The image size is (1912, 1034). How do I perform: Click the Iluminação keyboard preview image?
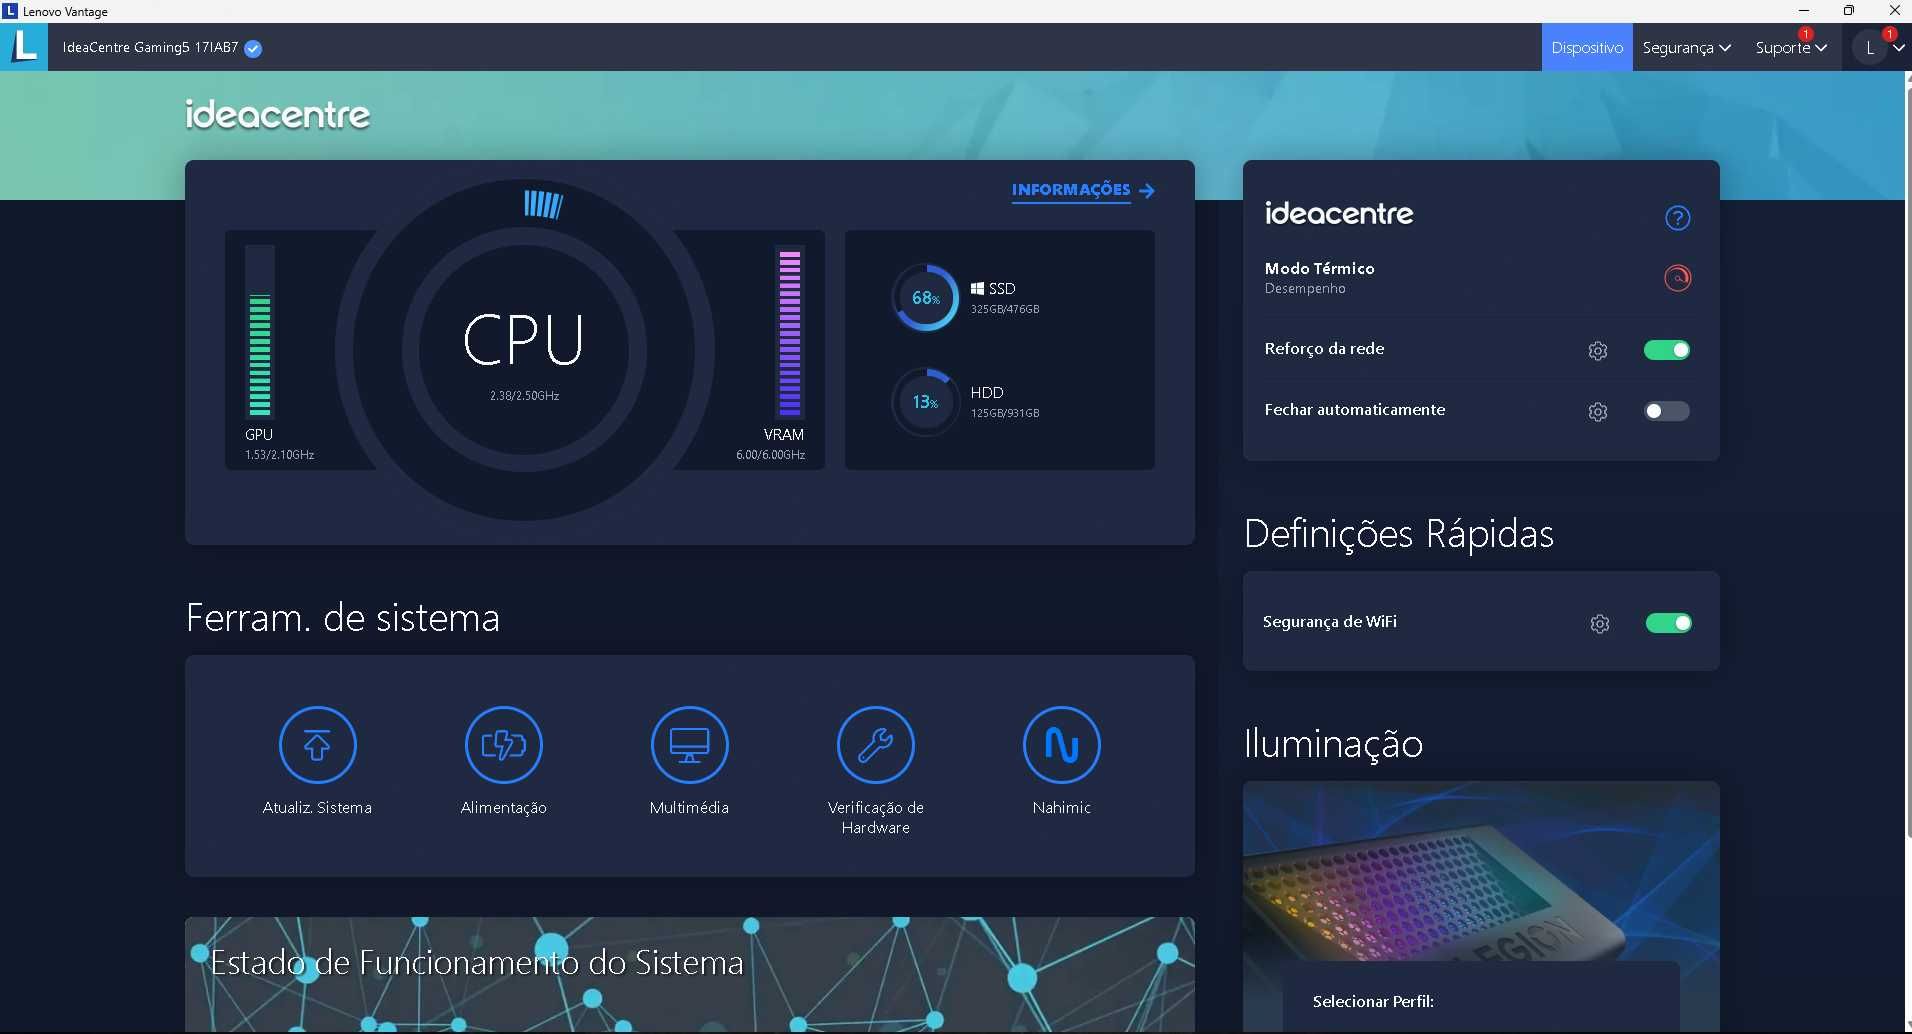[x=1481, y=870]
